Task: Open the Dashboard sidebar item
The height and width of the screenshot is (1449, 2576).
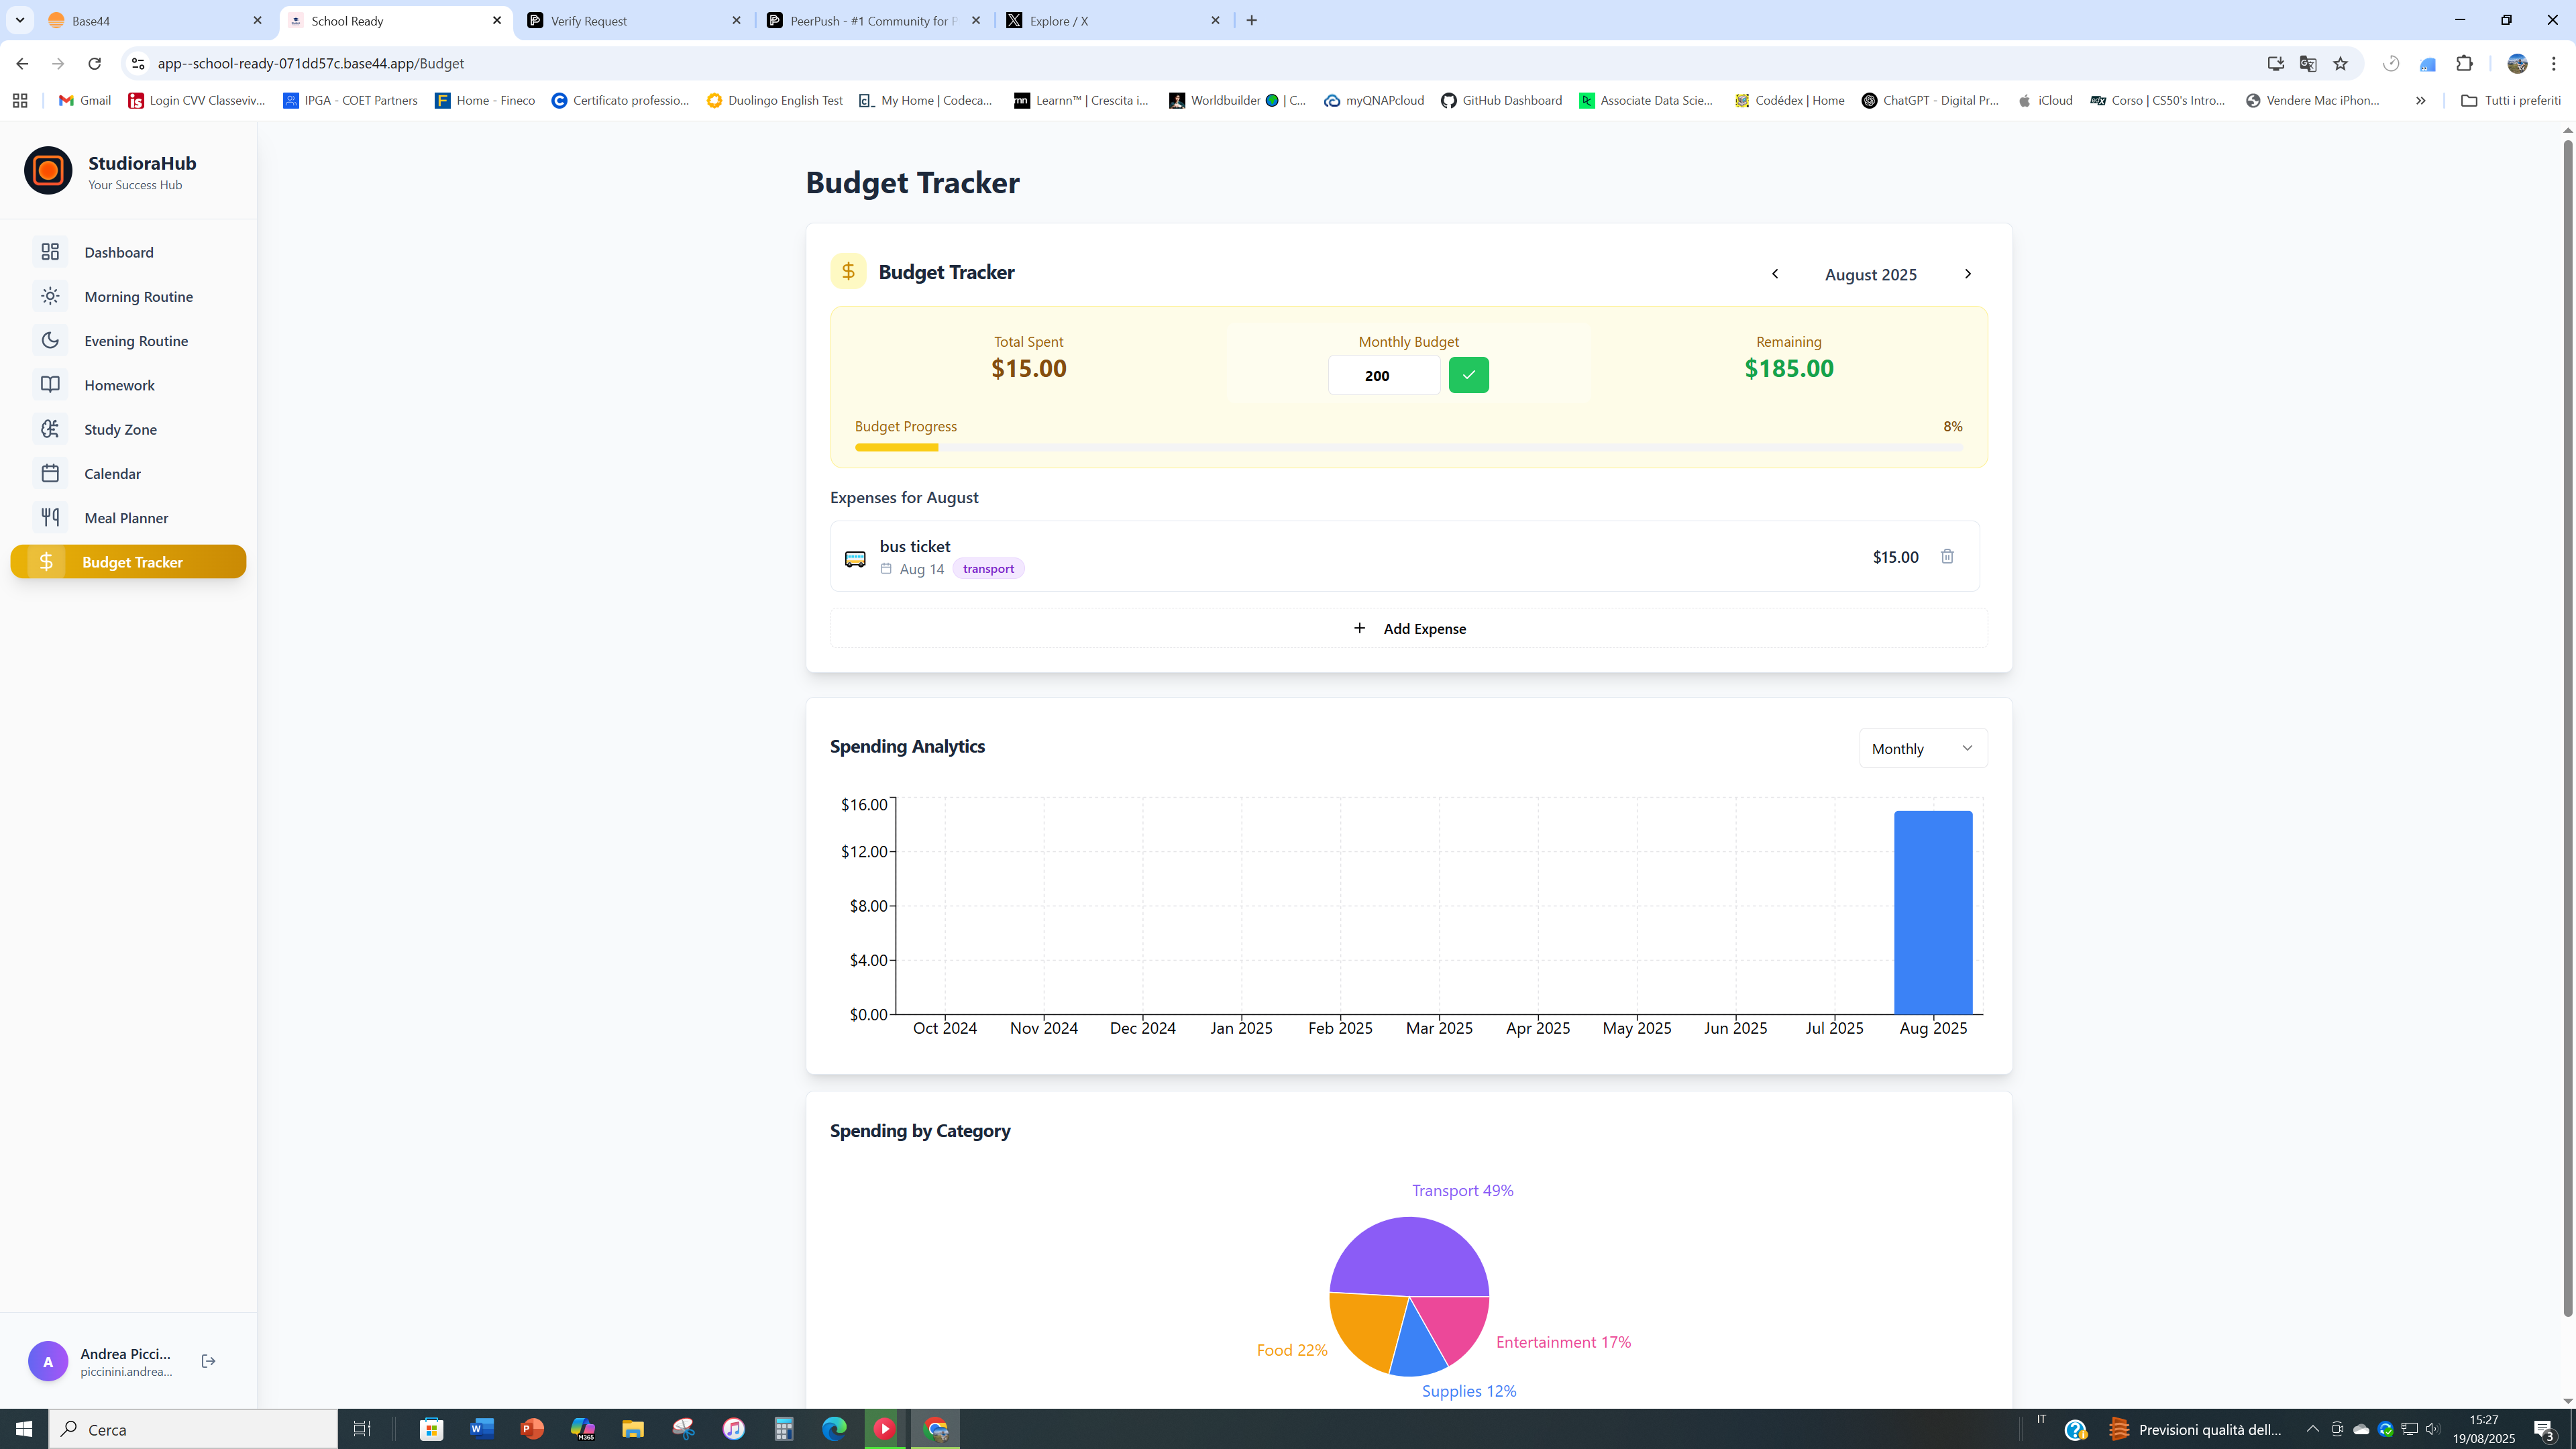Action: [128, 252]
